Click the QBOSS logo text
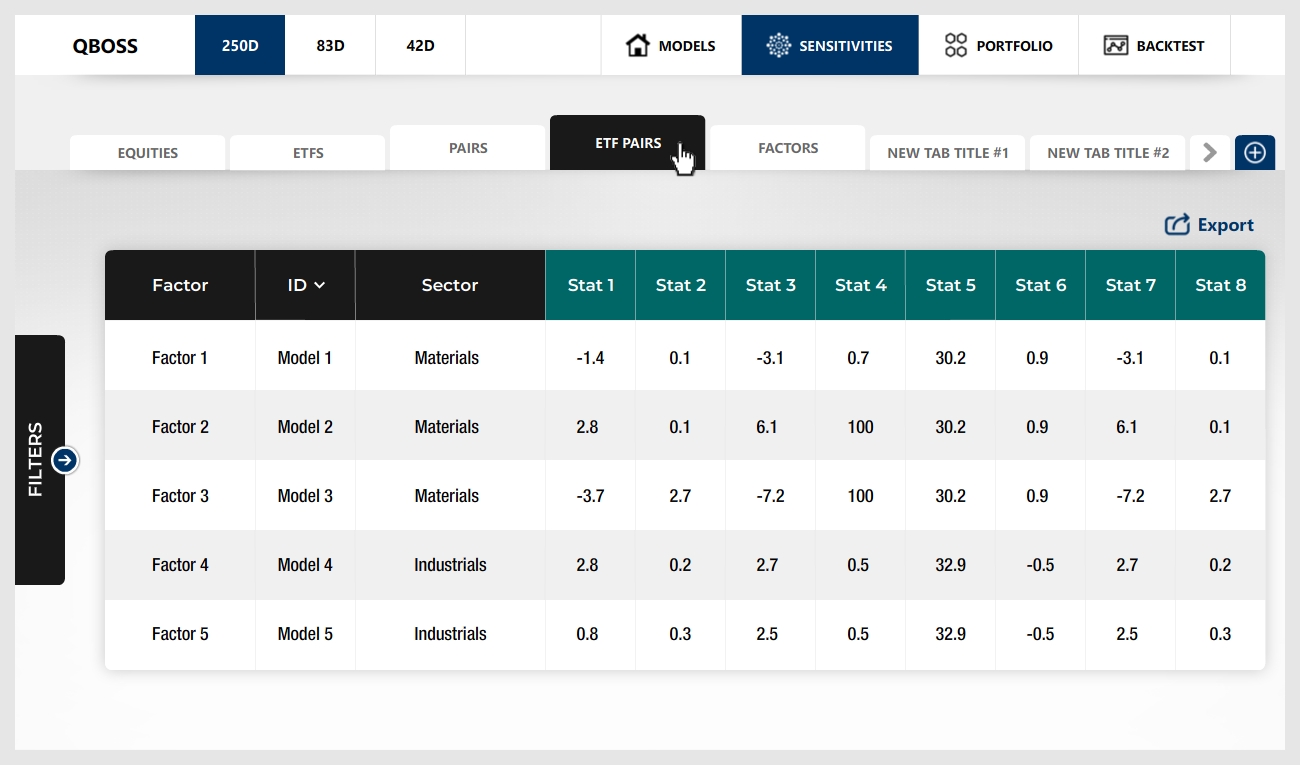Screen dimensions: 1300x765 pyautogui.click(x=105, y=45)
